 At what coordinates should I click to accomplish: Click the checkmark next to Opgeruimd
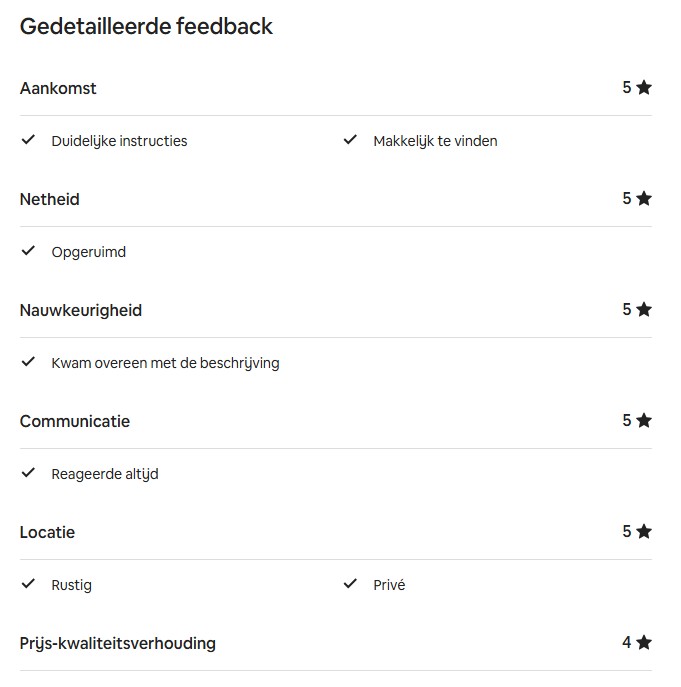(x=29, y=251)
